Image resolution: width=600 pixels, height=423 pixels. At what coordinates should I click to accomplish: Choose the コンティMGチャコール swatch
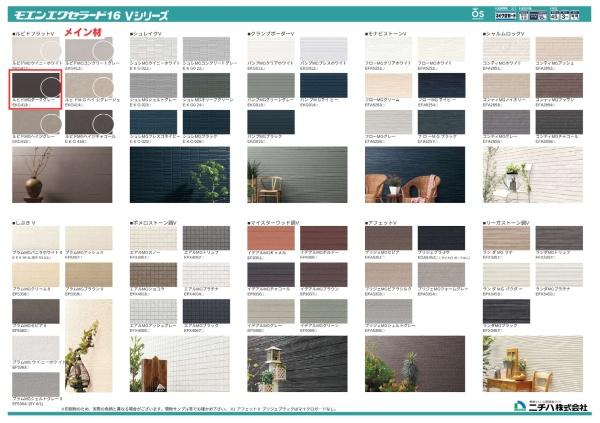coord(559,122)
